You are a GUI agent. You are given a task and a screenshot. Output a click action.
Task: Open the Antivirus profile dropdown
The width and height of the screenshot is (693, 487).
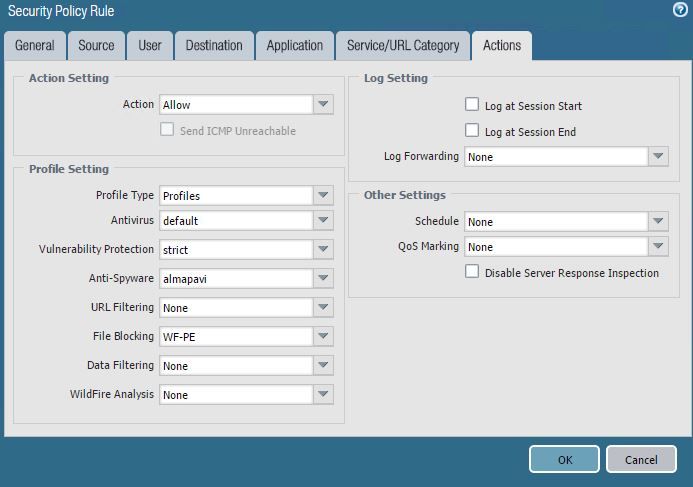(323, 220)
